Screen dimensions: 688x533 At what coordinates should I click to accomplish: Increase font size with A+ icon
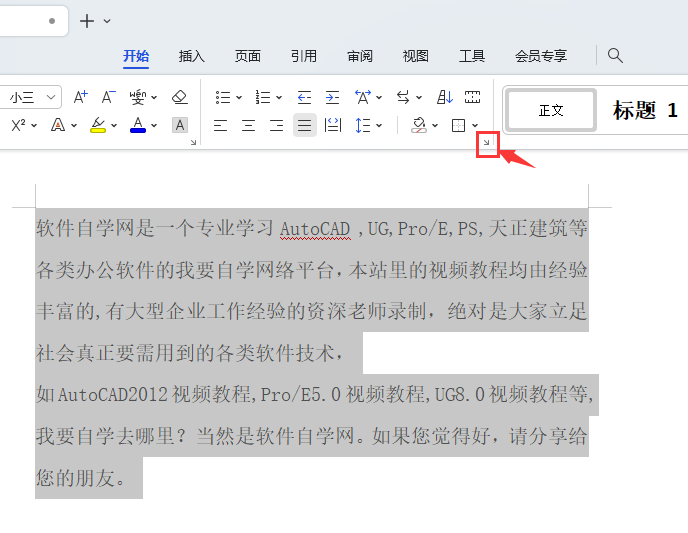pyautogui.click(x=80, y=97)
